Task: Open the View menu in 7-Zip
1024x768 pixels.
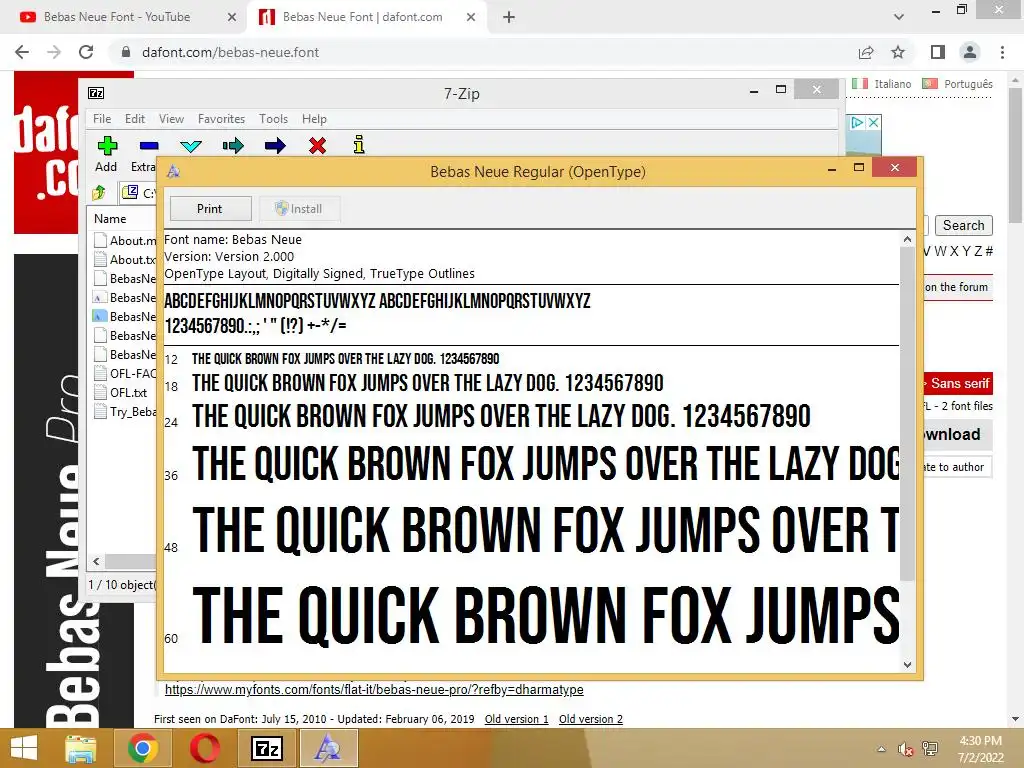Action: (x=171, y=119)
